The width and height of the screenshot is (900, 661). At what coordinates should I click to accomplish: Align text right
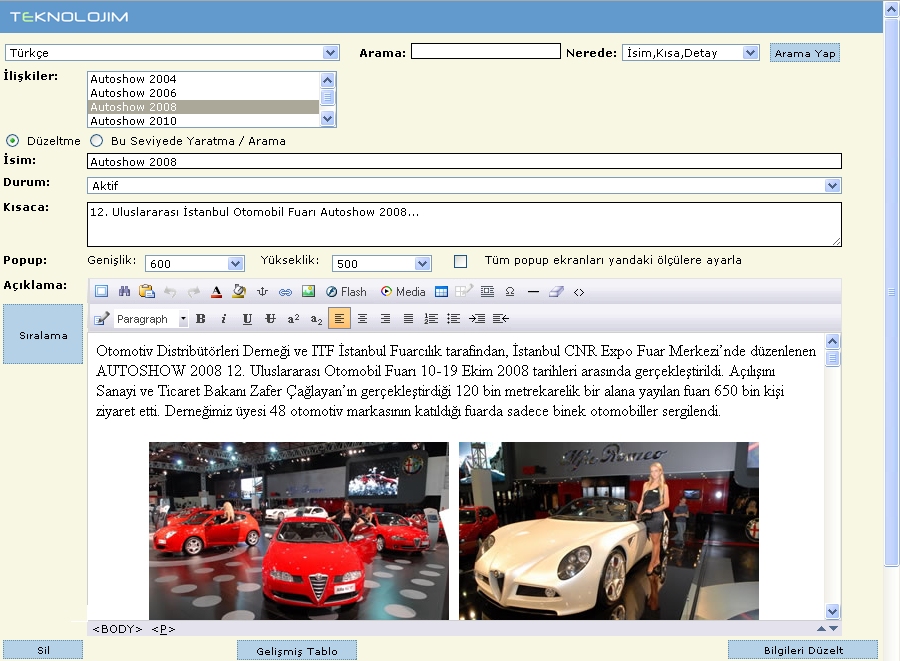click(385, 318)
